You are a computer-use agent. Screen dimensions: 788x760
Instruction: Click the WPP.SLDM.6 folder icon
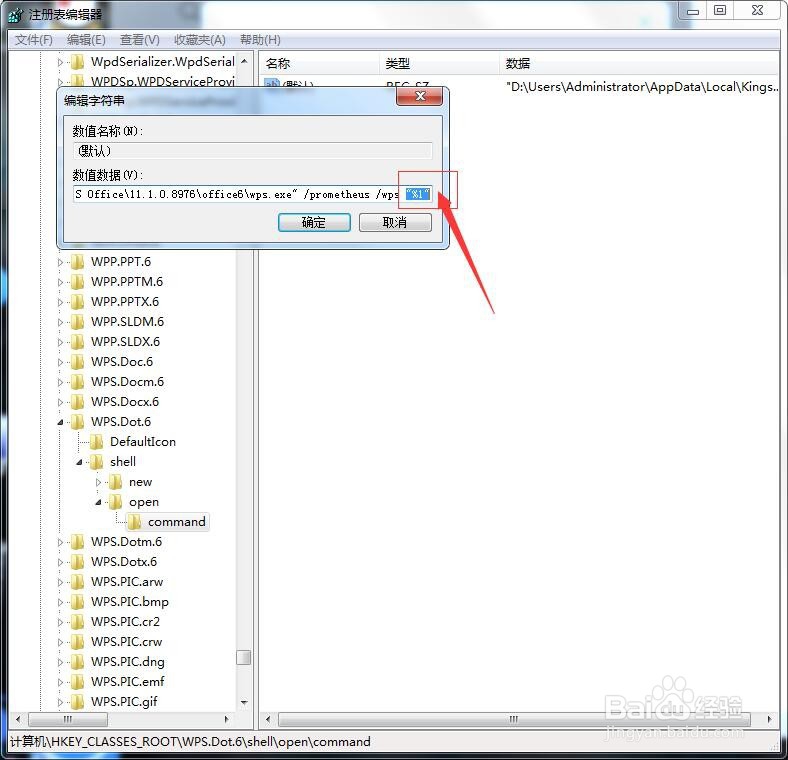pos(77,322)
